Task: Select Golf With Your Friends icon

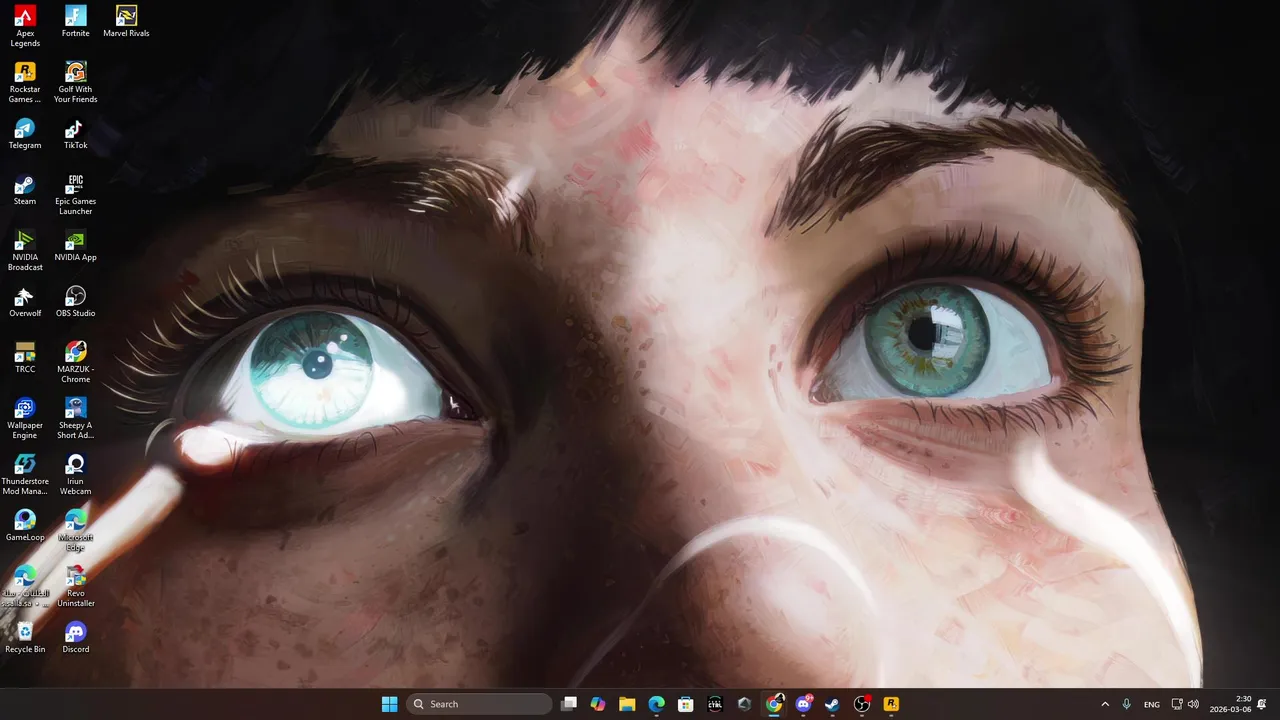Action: (x=75, y=82)
